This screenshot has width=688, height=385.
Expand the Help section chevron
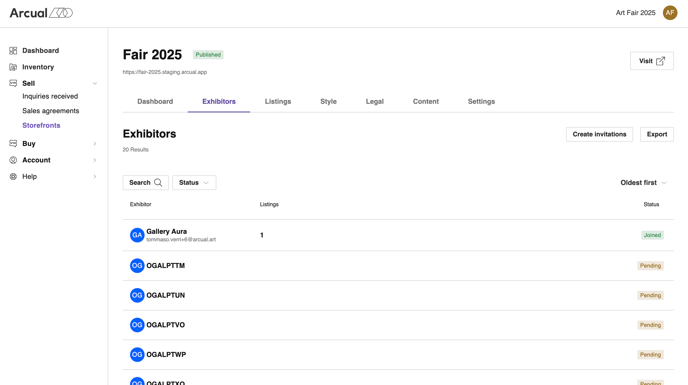pyautogui.click(x=94, y=176)
